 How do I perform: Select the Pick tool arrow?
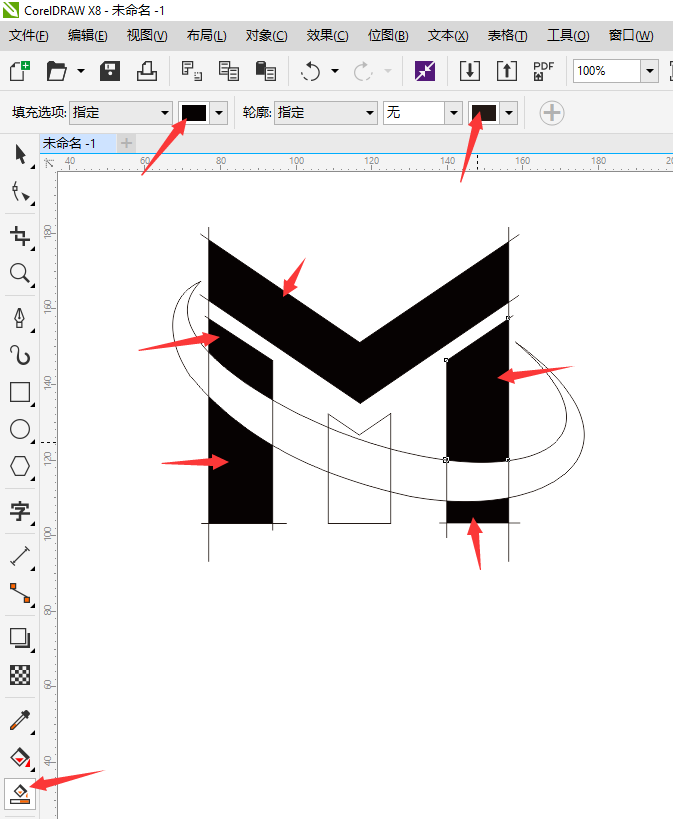pyautogui.click(x=20, y=155)
